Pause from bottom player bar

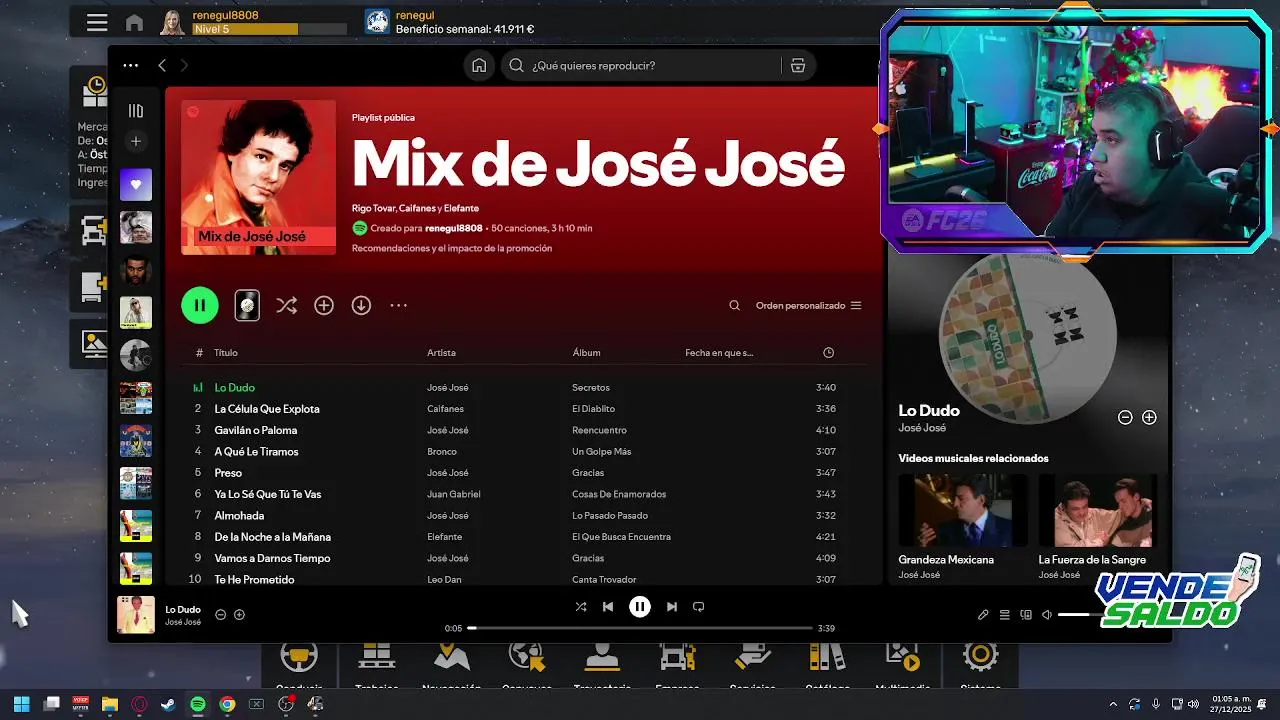[640, 606]
